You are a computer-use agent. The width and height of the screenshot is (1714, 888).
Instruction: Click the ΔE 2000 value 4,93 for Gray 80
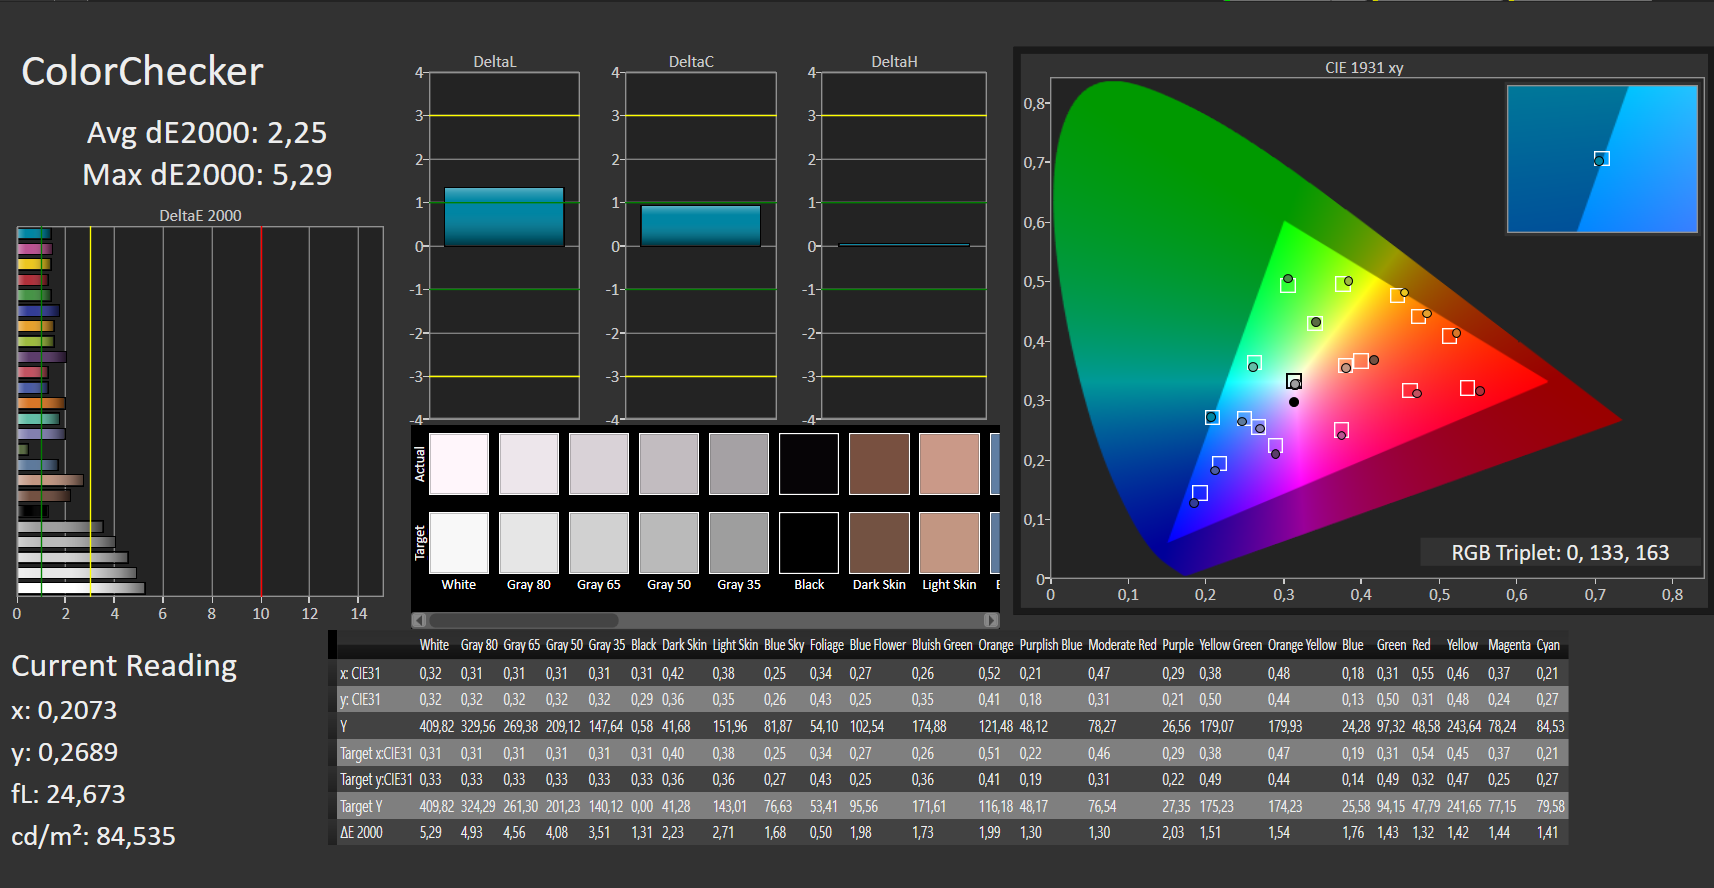click(x=471, y=832)
